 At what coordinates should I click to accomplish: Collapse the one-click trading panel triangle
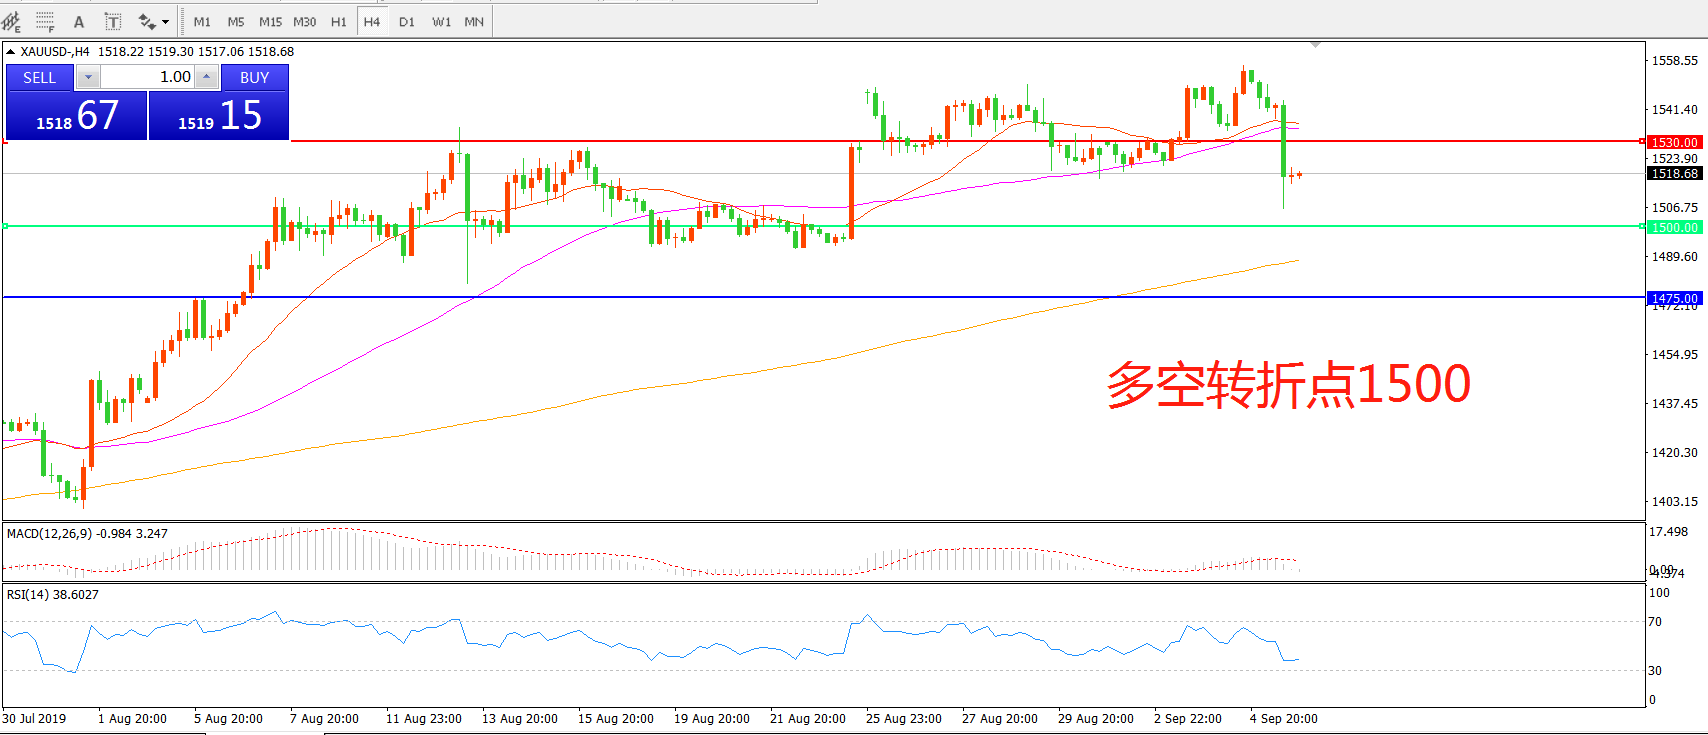(10, 52)
